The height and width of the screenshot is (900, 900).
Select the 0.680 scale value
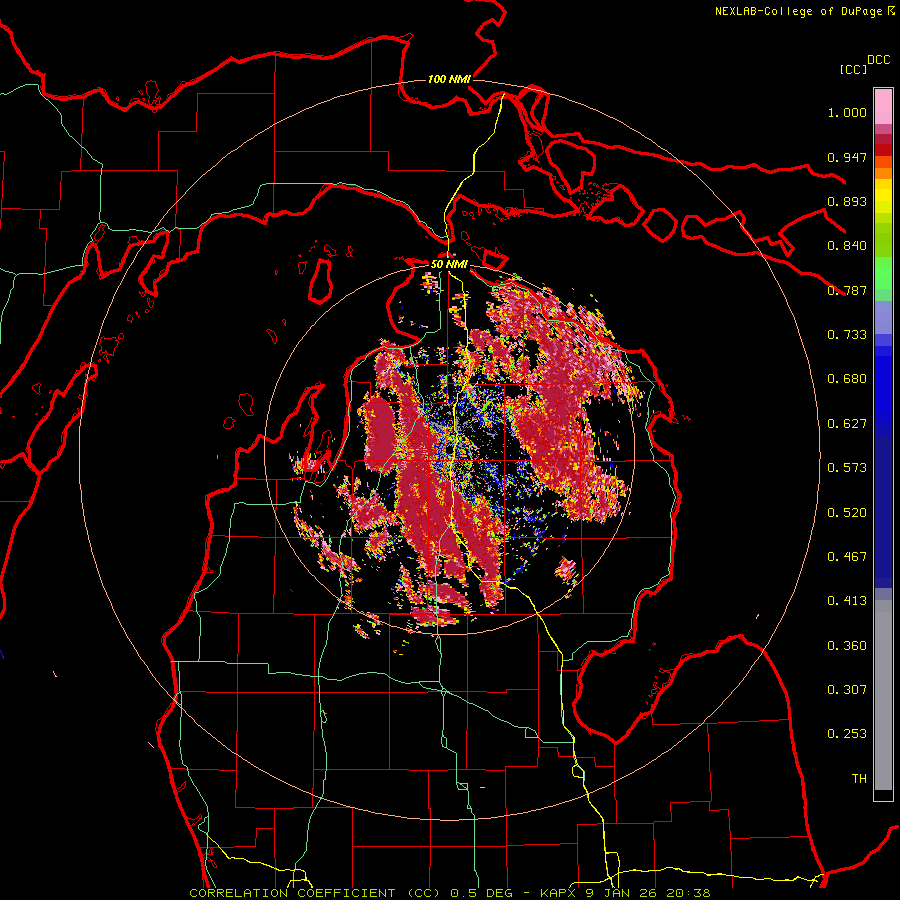click(847, 379)
